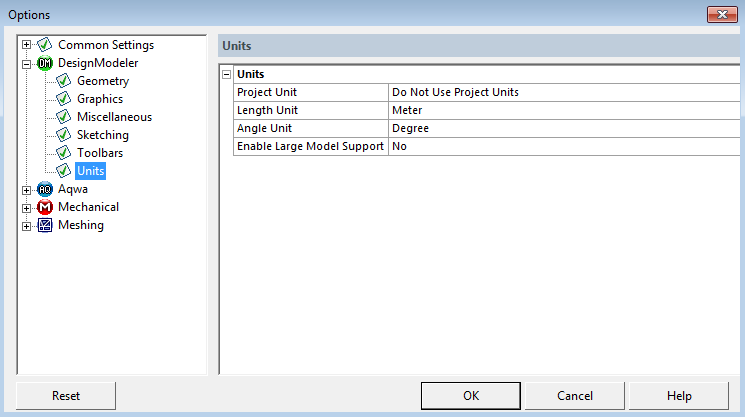Open the Miscellaneous options page

[115, 117]
